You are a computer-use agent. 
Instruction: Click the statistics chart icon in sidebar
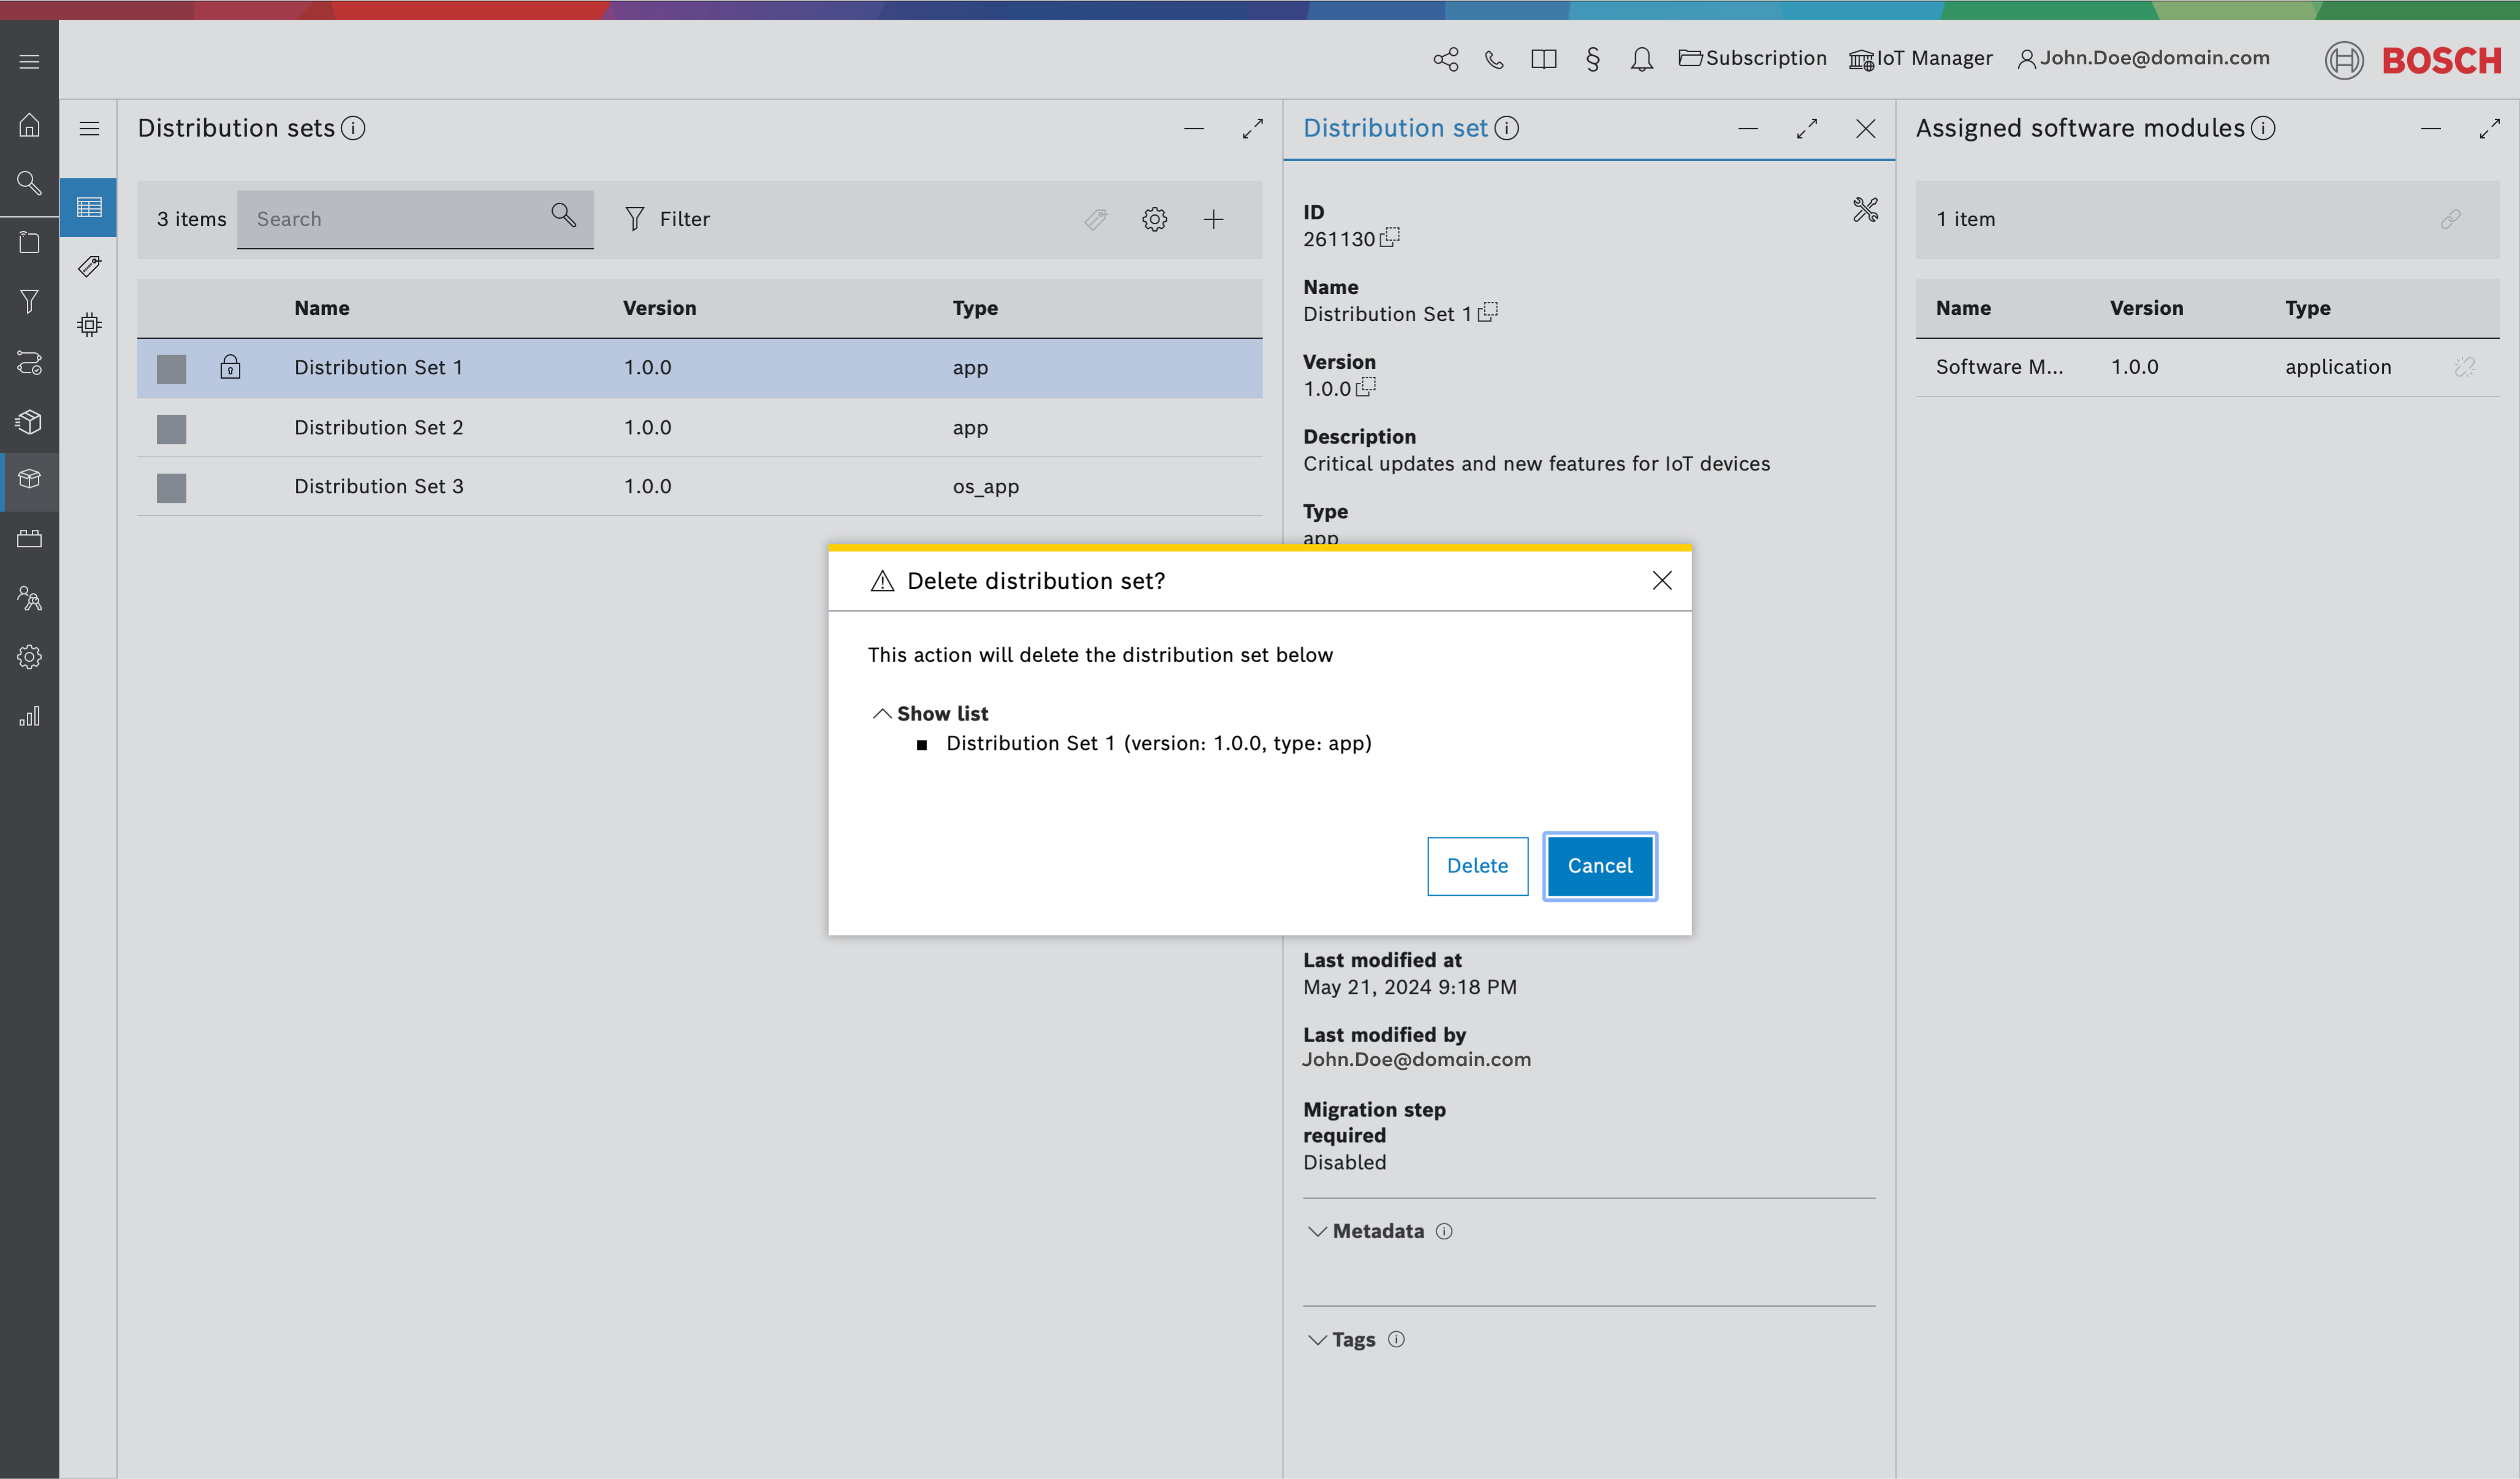point(29,716)
